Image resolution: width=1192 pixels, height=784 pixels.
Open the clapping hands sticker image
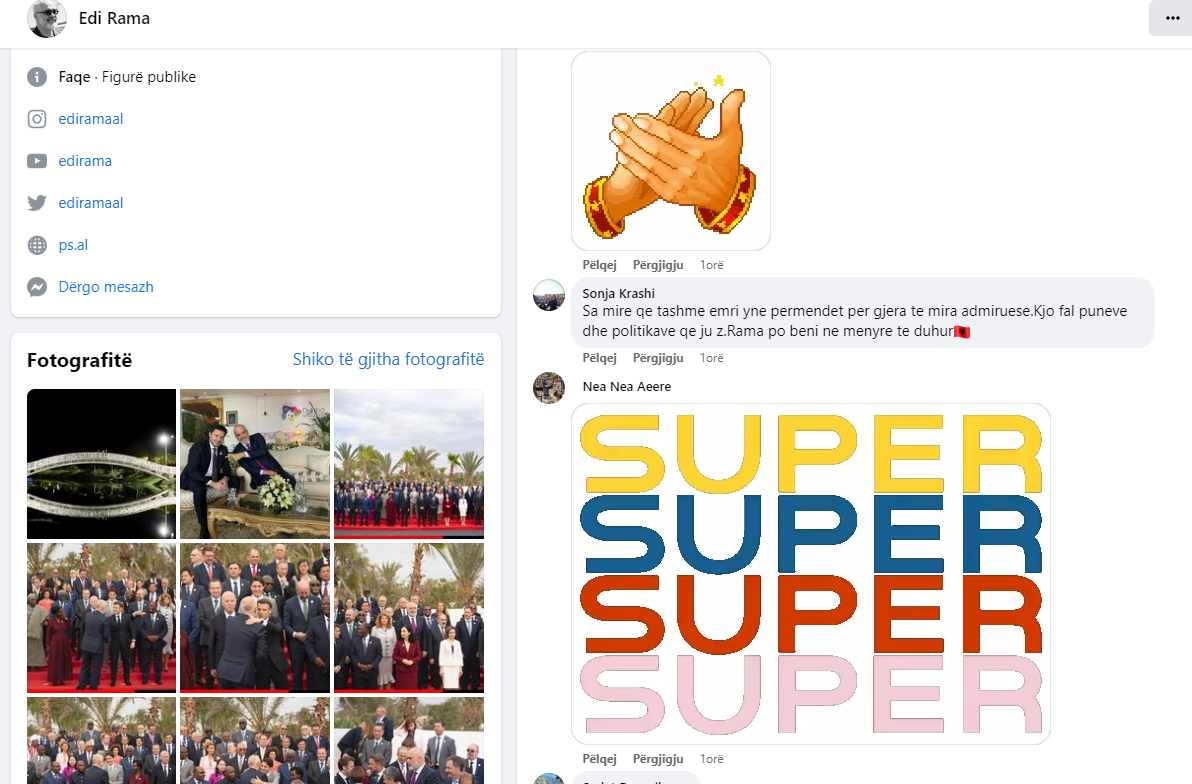pyautogui.click(x=670, y=151)
